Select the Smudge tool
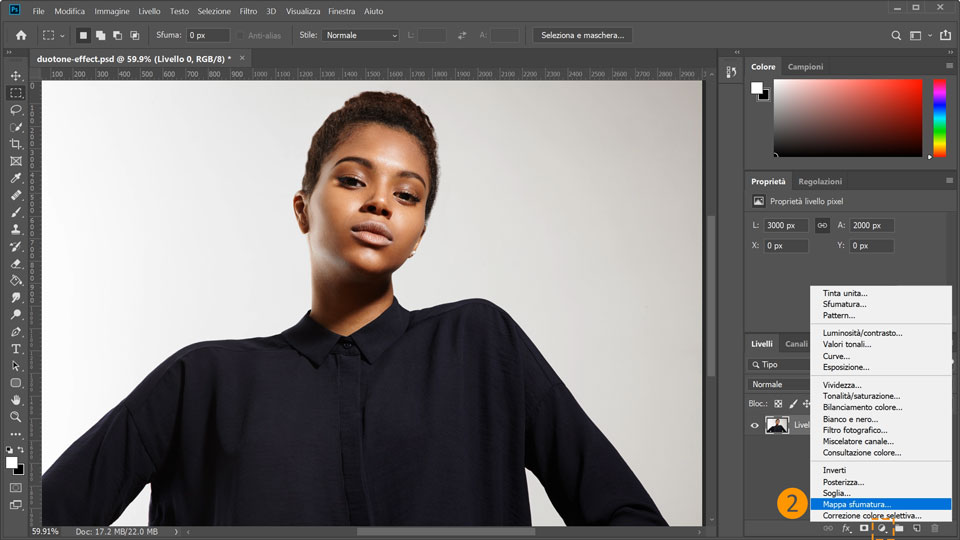The image size is (960, 540). [x=16, y=298]
